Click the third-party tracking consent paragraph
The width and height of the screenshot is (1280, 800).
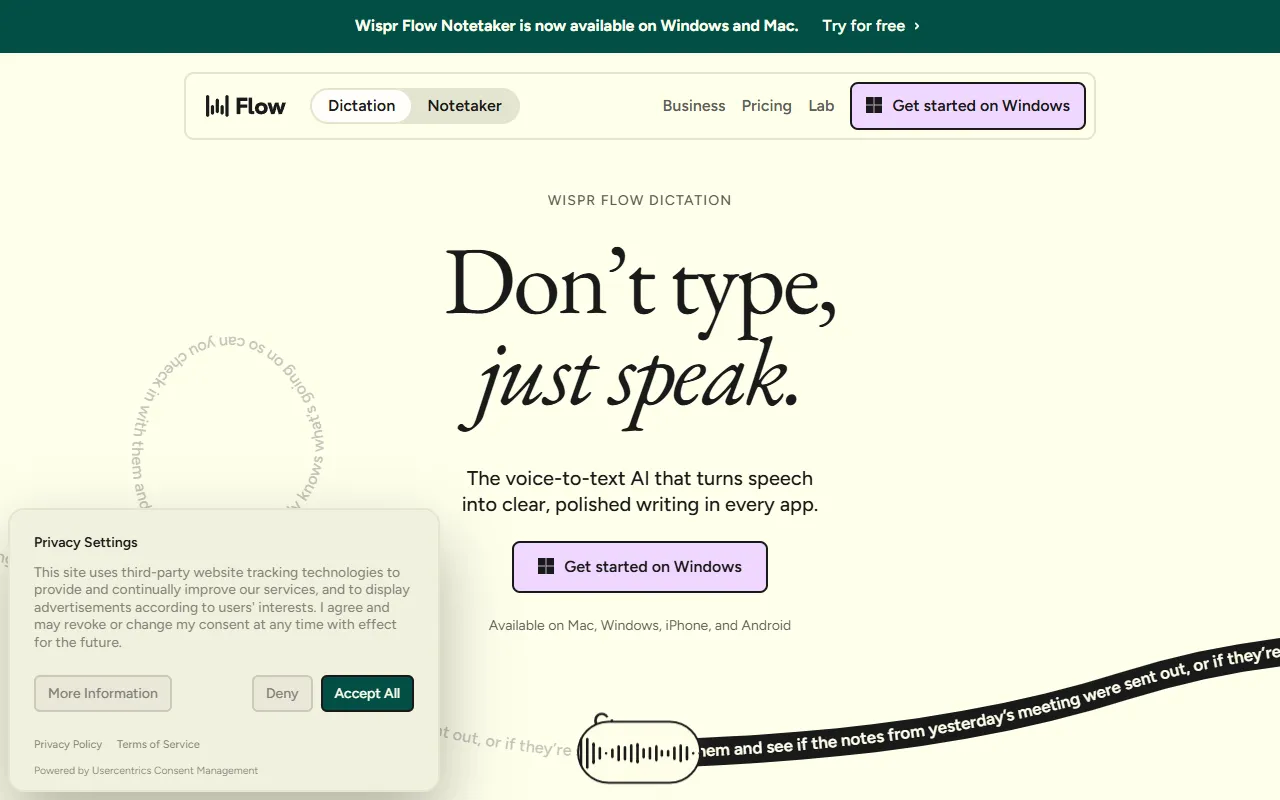click(x=222, y=607)
